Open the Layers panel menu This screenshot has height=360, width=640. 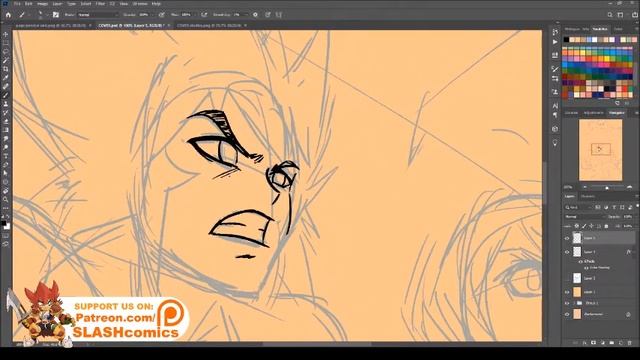tap(636, 197)
